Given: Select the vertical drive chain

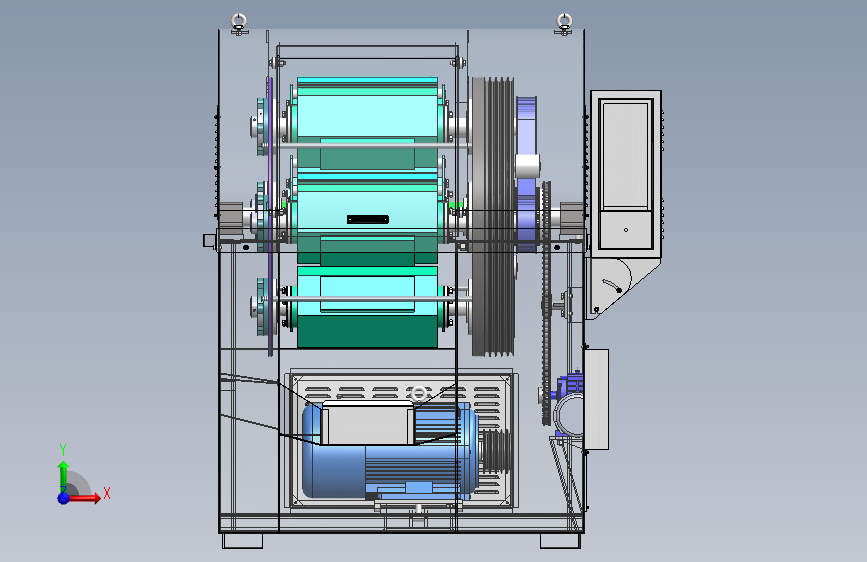Looking at the screenshot, I should tap(546, 303).
